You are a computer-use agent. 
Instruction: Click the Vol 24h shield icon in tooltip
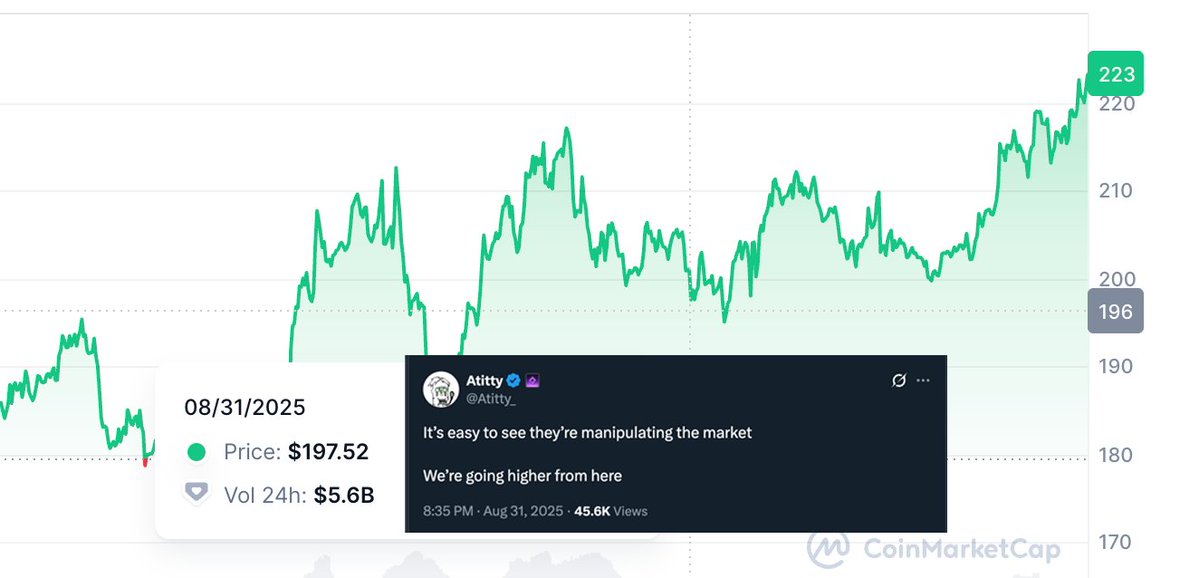[197, 493]
